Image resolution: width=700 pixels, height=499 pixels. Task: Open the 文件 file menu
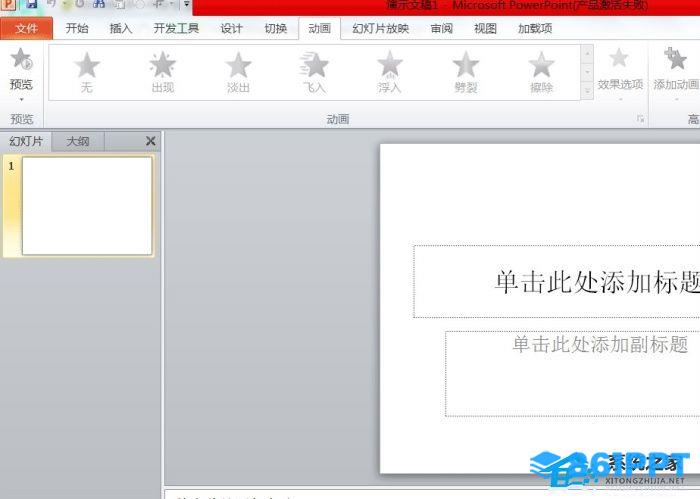(x=26, y=29)
